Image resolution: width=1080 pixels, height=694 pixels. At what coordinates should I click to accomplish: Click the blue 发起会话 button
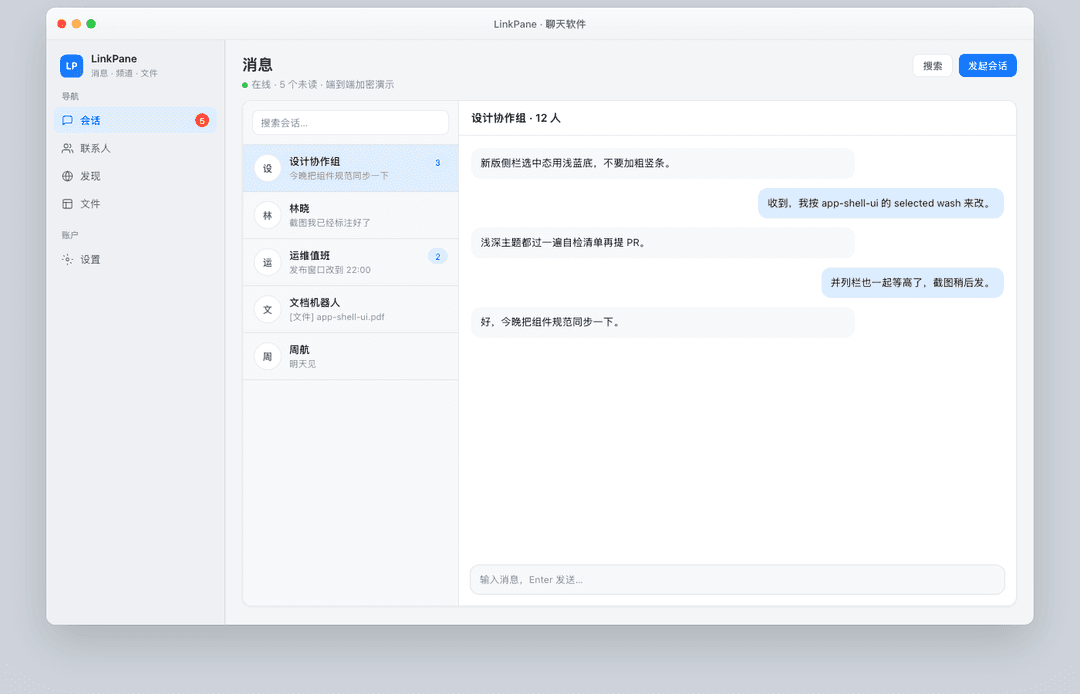(988, 65)
